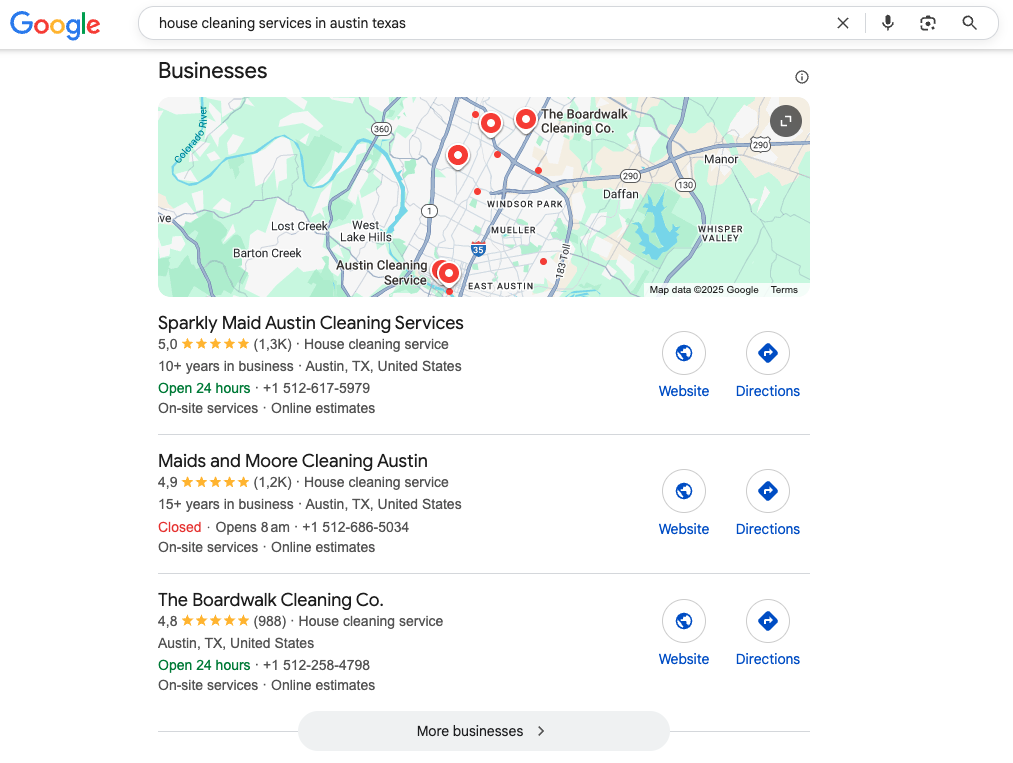Open Sparkly Maid Austin Cleaning Services listing

click(x=311, y=323)
